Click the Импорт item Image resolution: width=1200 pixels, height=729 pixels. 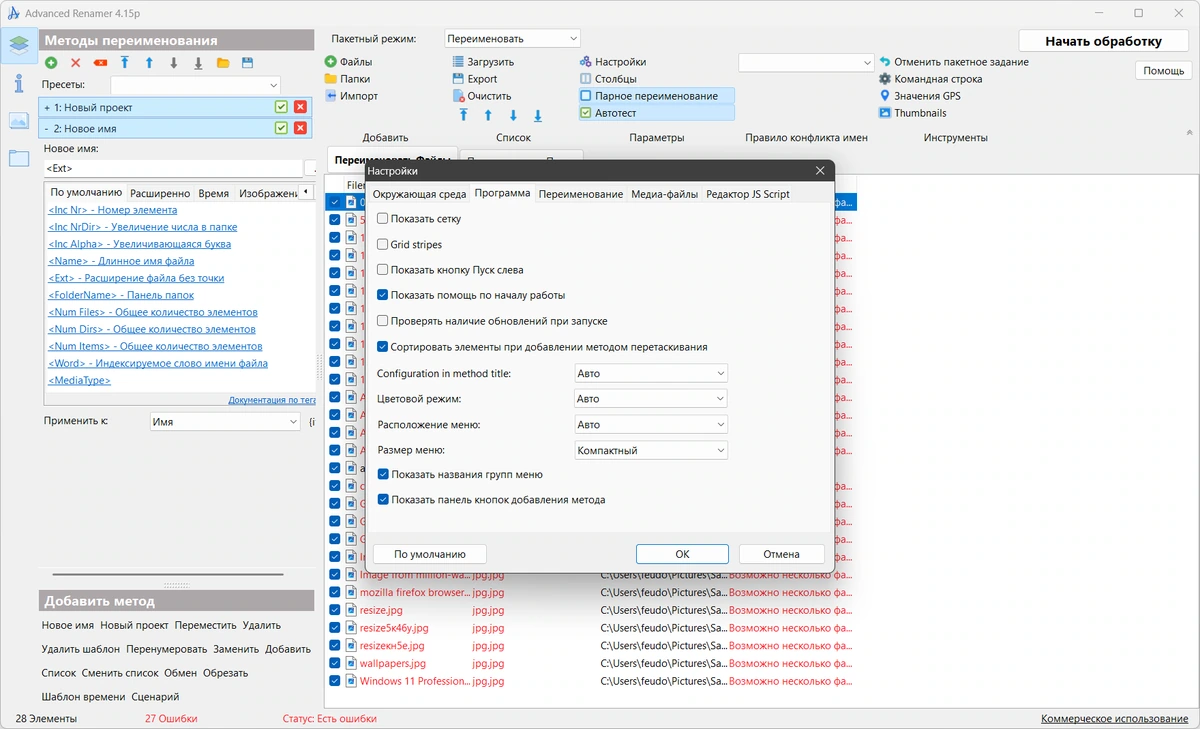coord(351,96)
